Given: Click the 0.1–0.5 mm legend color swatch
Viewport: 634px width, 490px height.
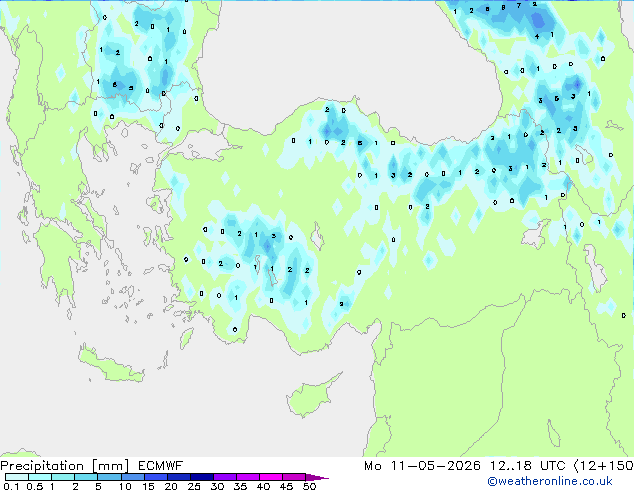Looking at the screenshot, I should point(17,477).
